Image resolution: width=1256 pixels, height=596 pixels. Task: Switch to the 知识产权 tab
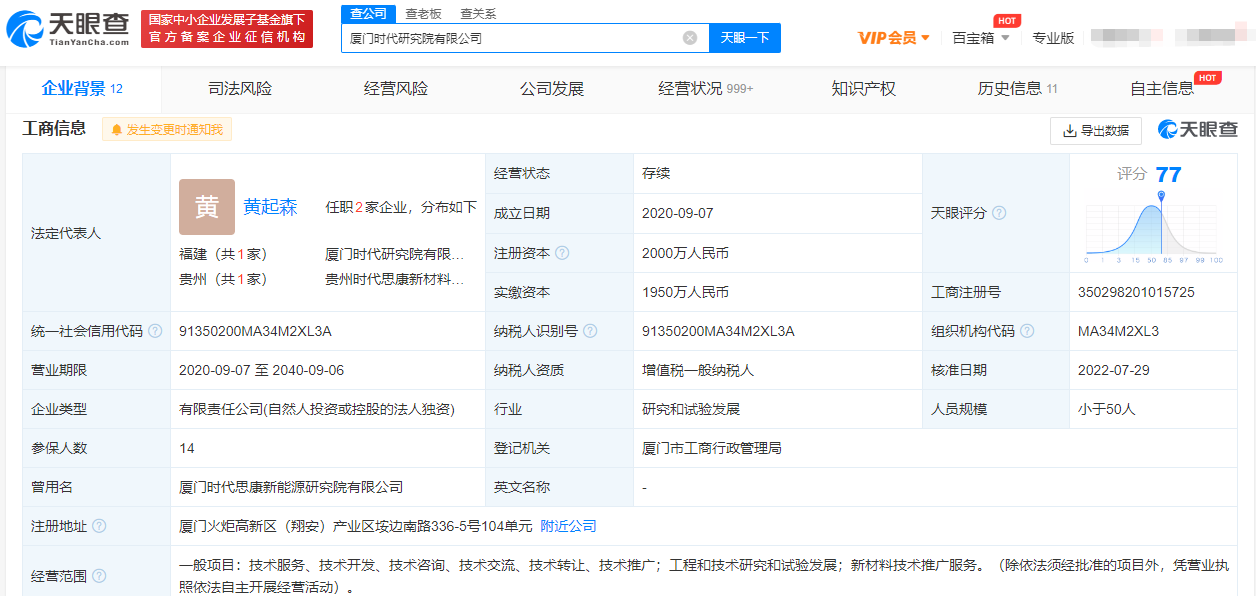coord(864,89)
